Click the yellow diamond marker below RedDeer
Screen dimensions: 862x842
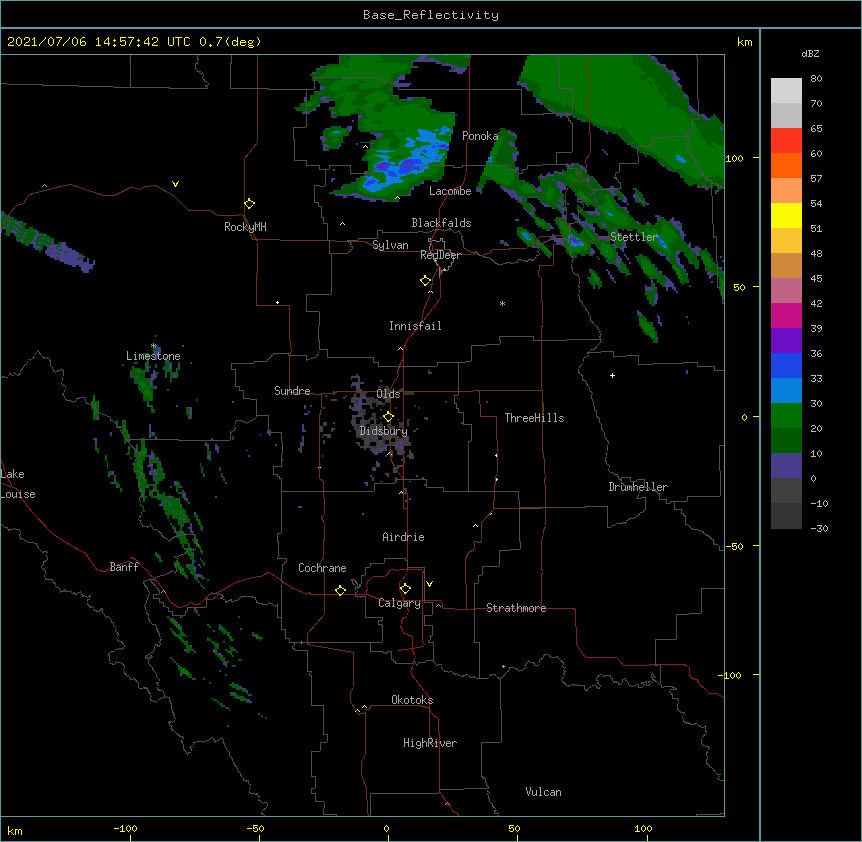426,281
